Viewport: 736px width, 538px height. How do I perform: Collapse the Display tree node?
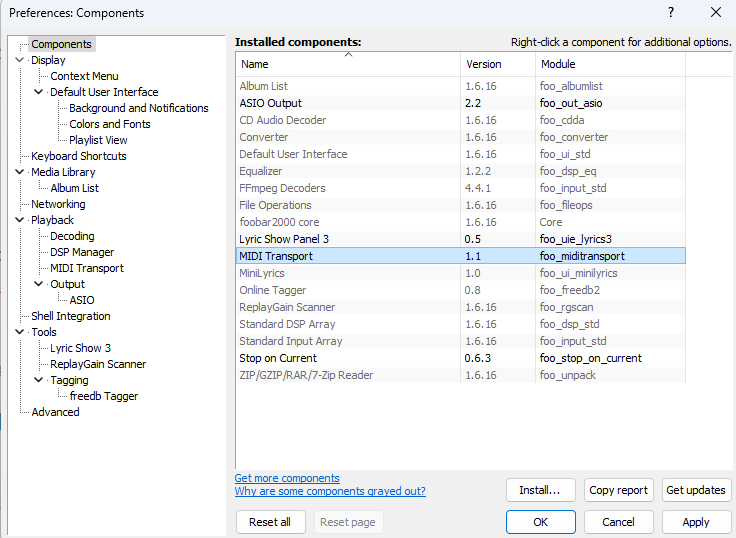point(20,60)
